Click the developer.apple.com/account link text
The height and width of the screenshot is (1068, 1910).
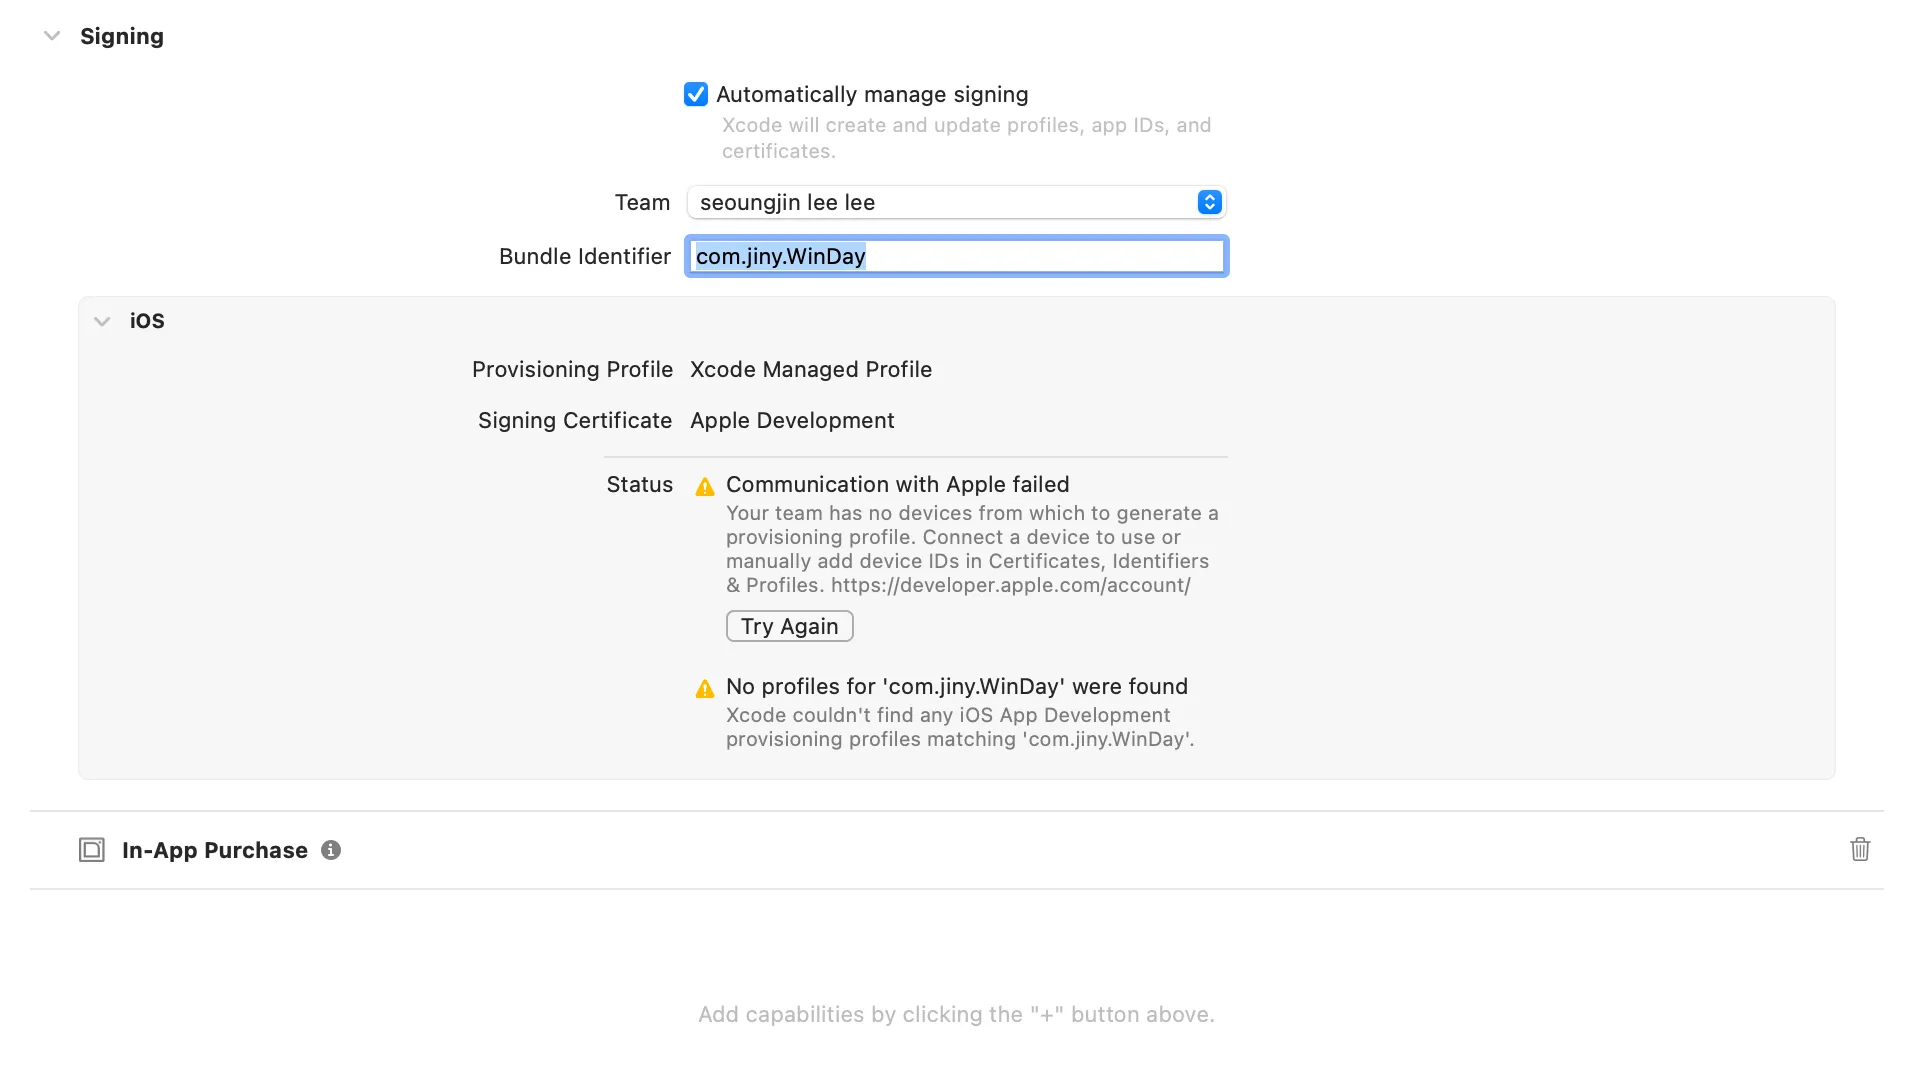coord(1010,585)
